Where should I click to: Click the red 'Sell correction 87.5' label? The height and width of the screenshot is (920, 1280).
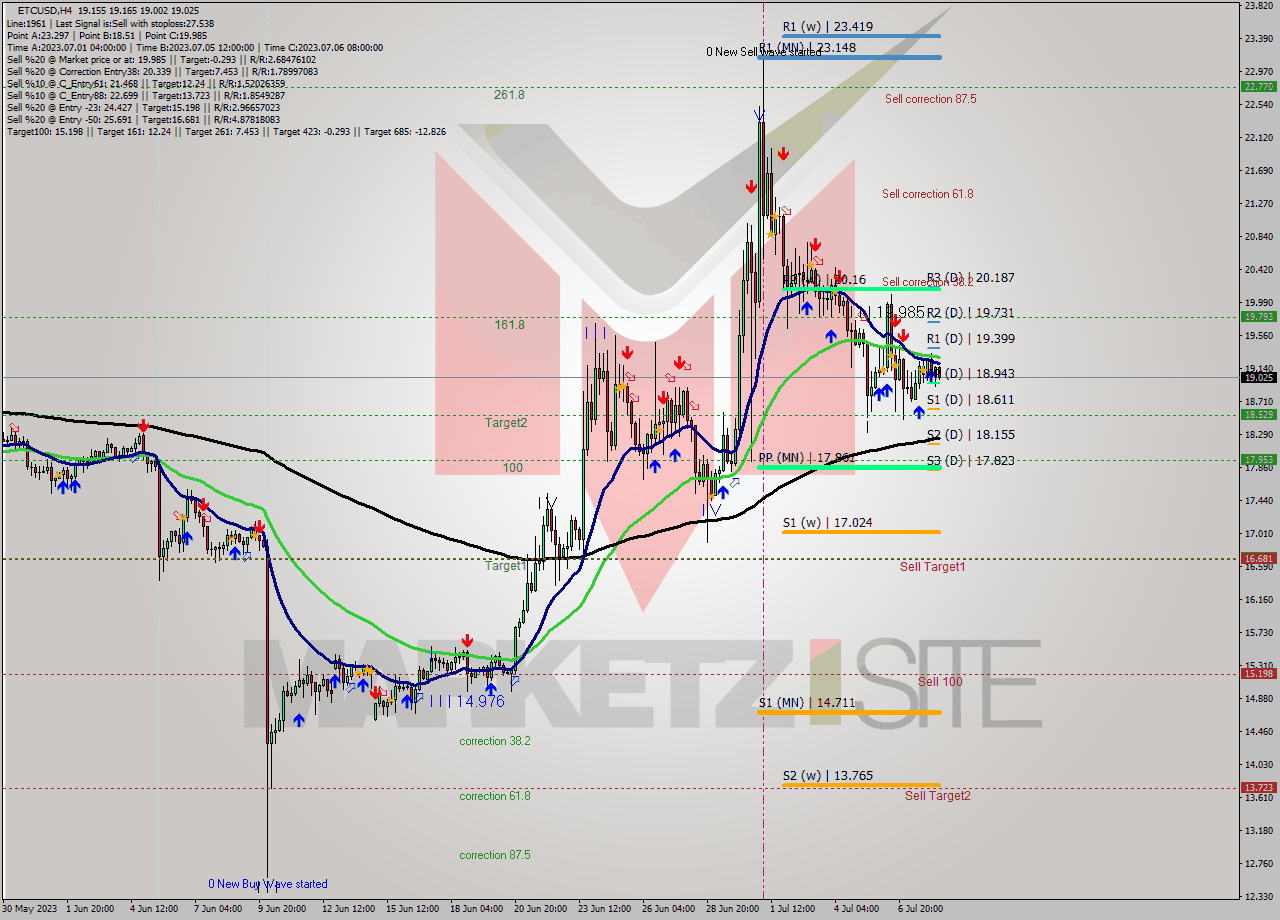point(930,99)
